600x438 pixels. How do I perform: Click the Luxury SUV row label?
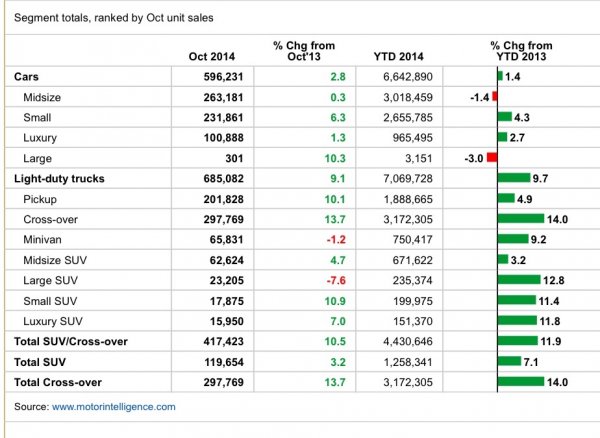pyautogui.click(x=54, y=320)
